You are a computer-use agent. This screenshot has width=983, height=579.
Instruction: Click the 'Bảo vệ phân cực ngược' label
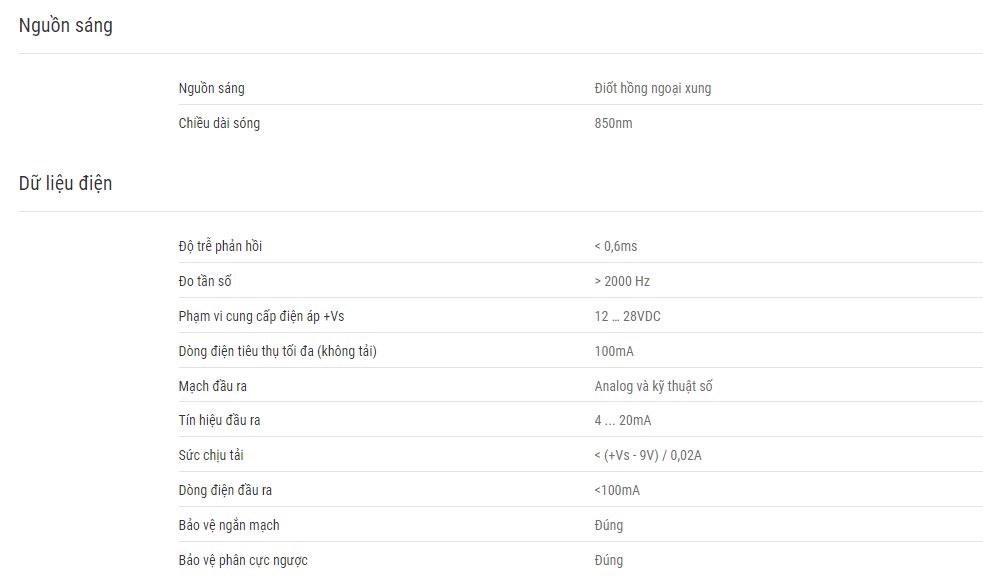[243, 560]
